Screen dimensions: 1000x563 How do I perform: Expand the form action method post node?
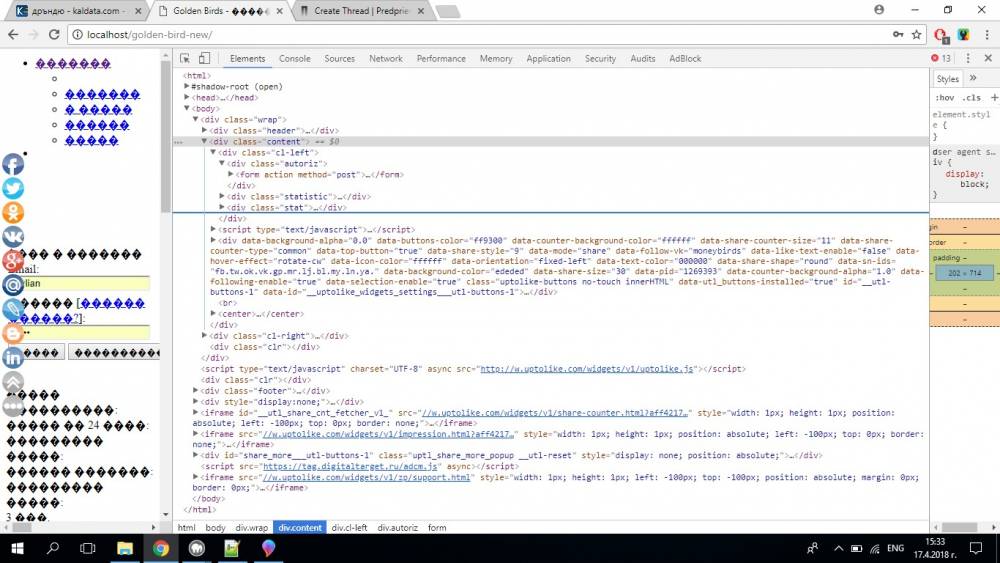pyautogui.click(x=231, y=174)
